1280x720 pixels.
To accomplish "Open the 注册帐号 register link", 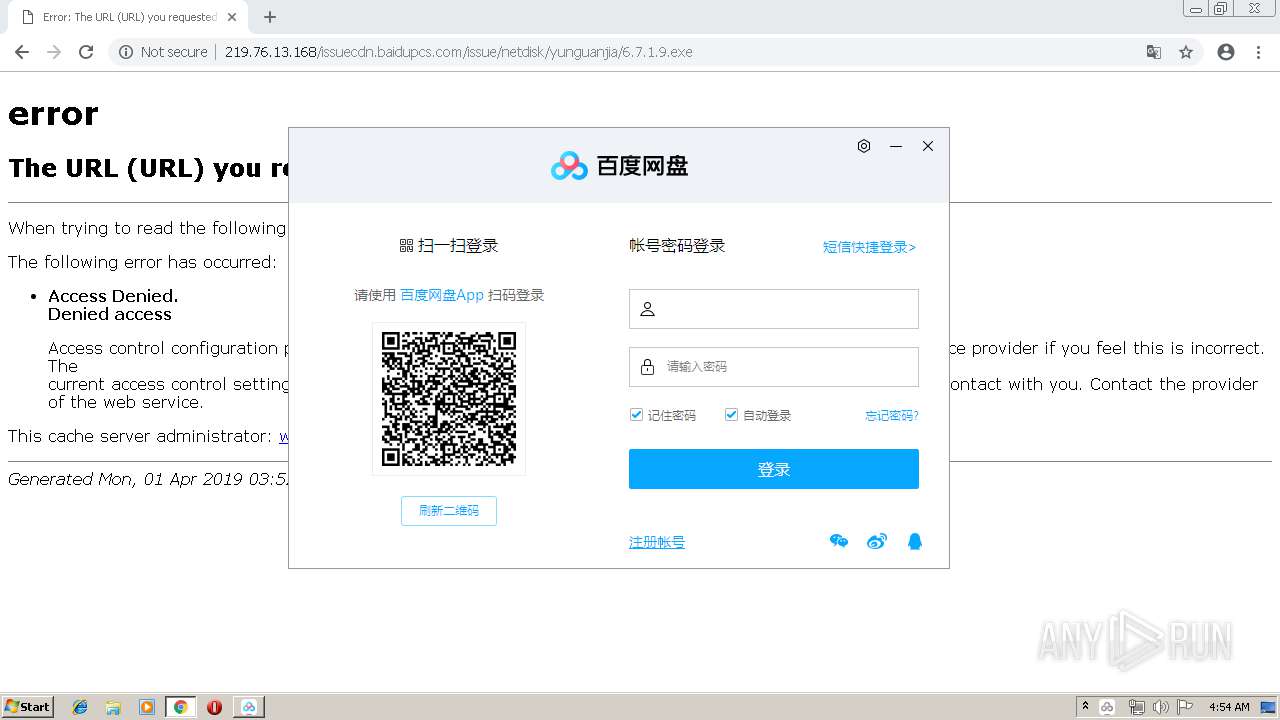I will pyautogui.click(x=657, y=542).
